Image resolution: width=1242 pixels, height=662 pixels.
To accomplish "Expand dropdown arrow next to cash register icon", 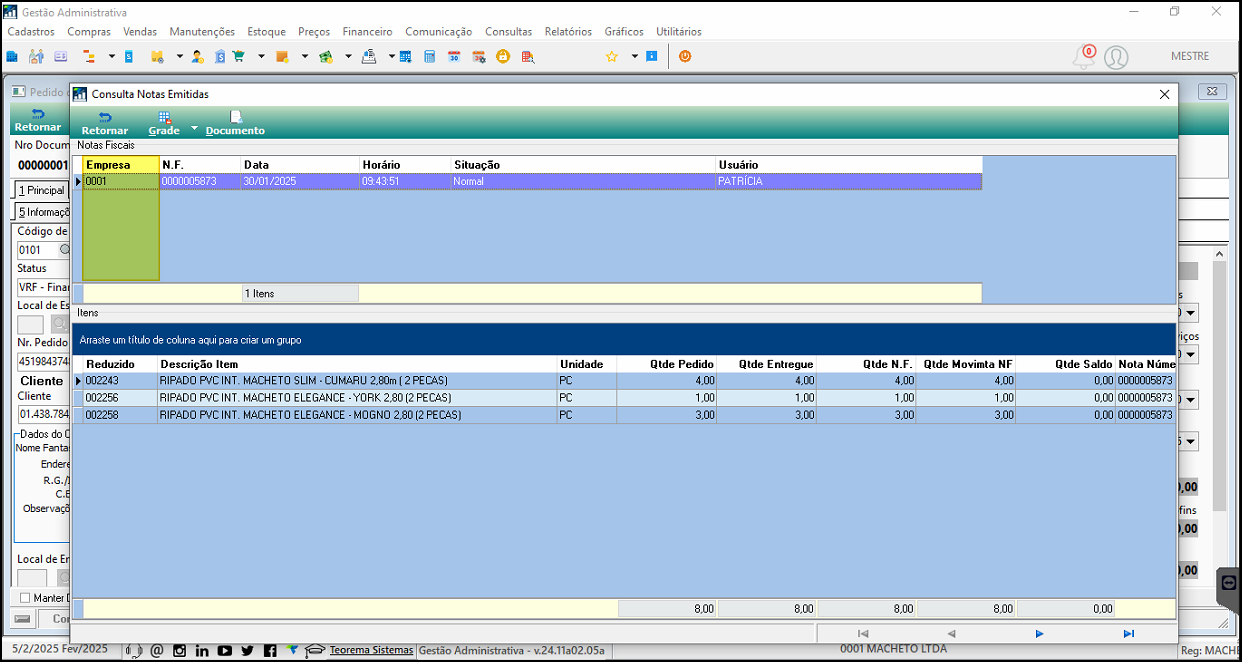I will click(391, 56).
